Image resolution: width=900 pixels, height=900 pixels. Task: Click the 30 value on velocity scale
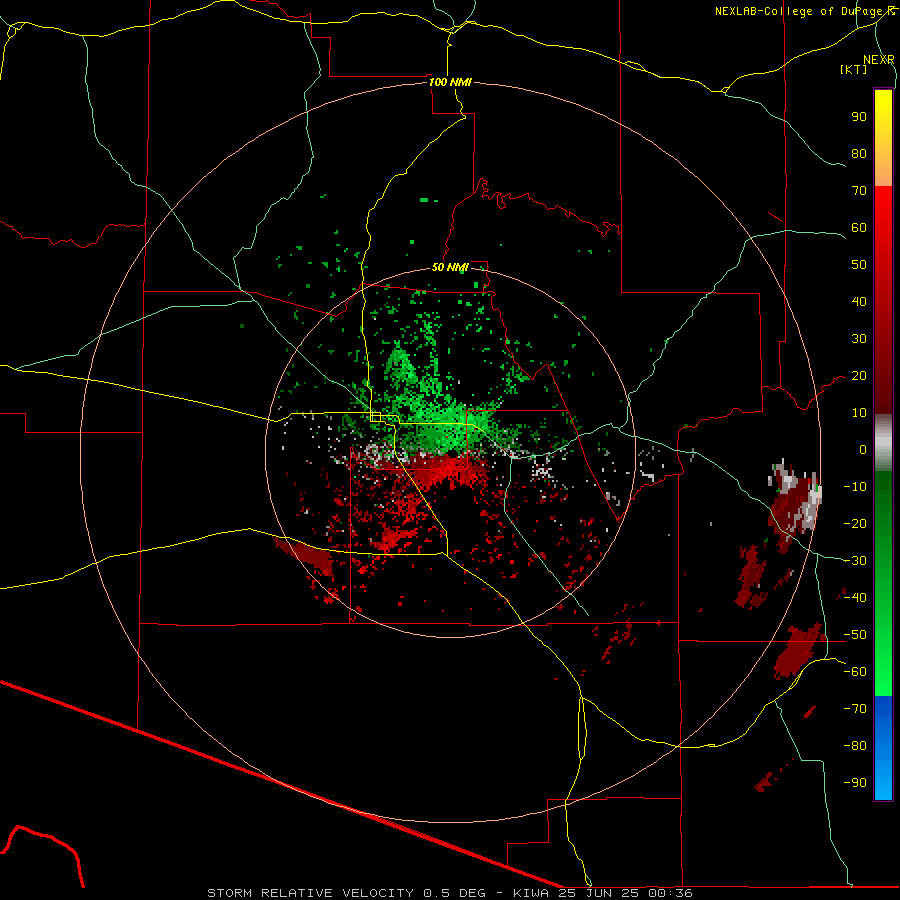859,339
